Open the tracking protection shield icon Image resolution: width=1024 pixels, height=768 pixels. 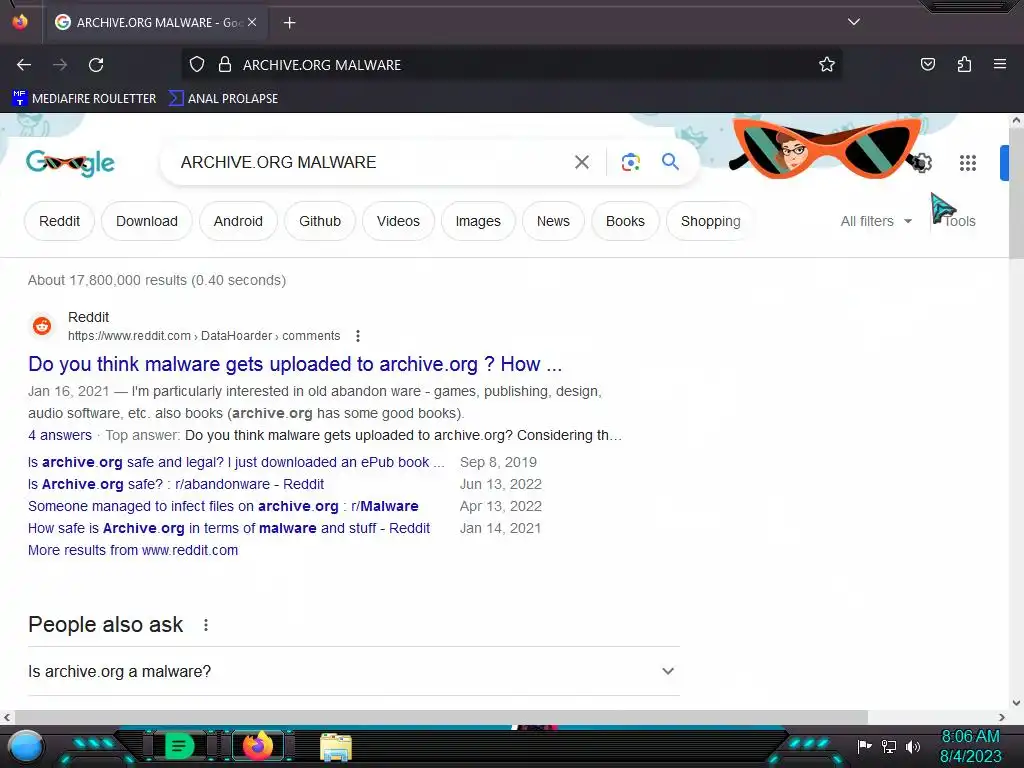click(x=197, y=65)
